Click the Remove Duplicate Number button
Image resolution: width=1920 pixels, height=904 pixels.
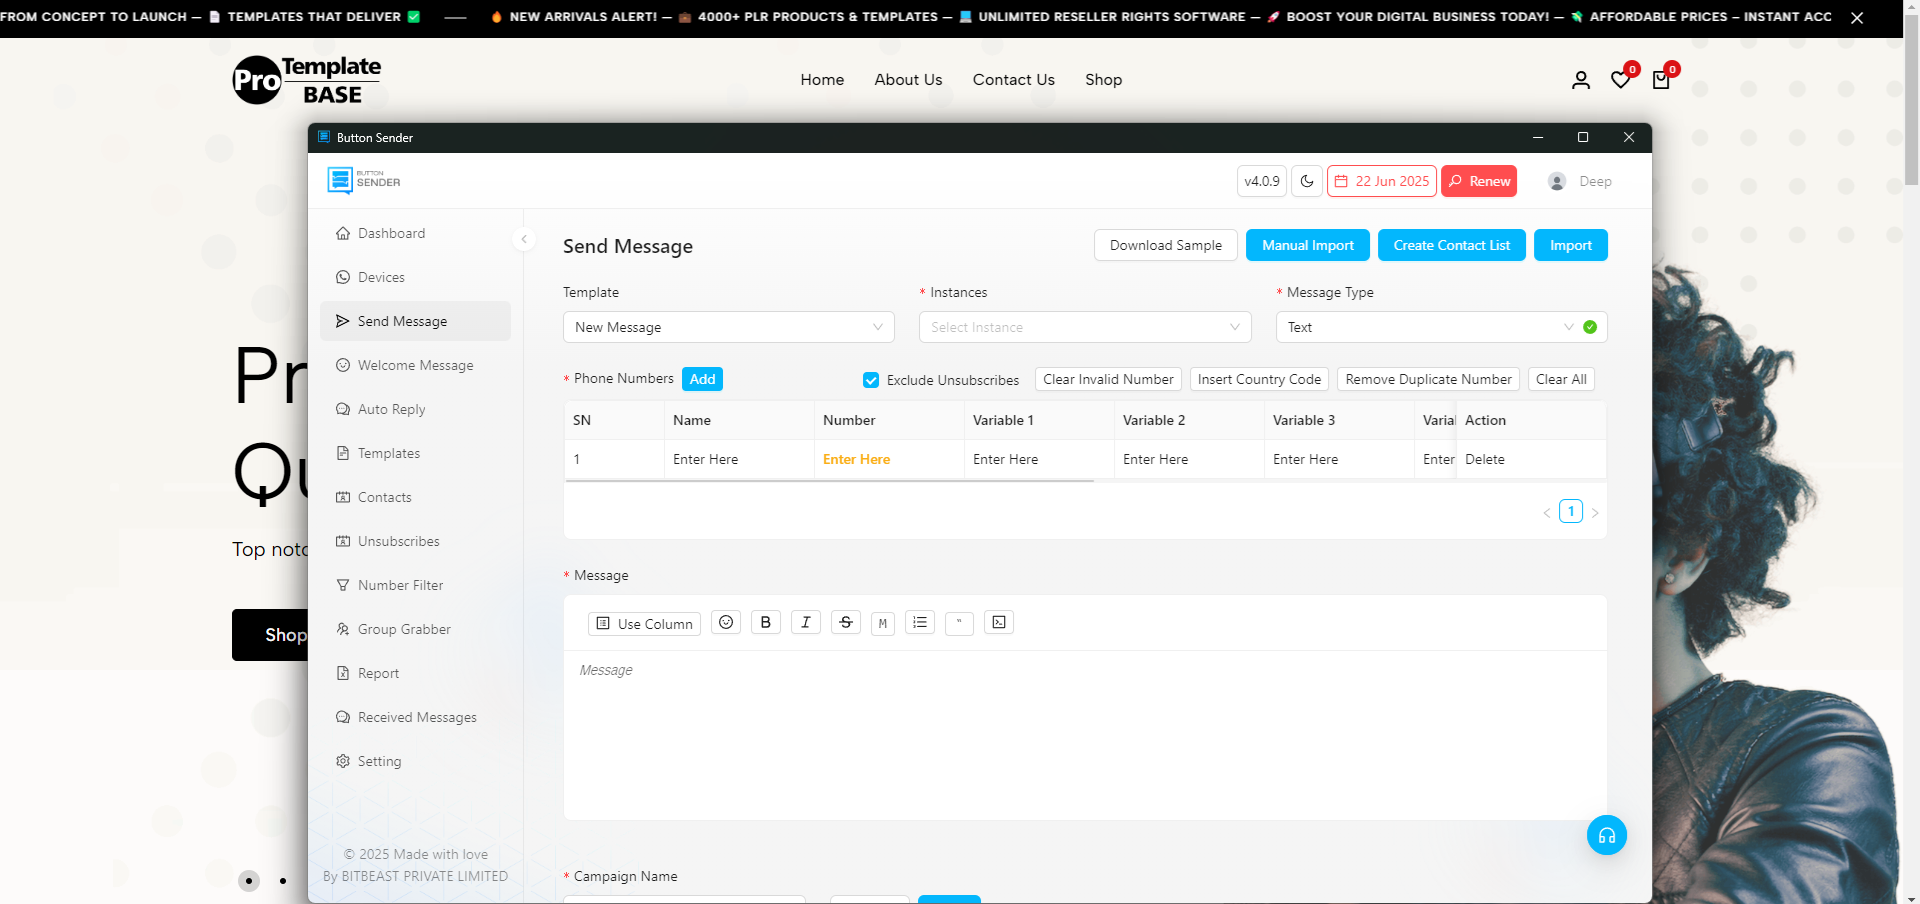click(x=1428, y=379)
